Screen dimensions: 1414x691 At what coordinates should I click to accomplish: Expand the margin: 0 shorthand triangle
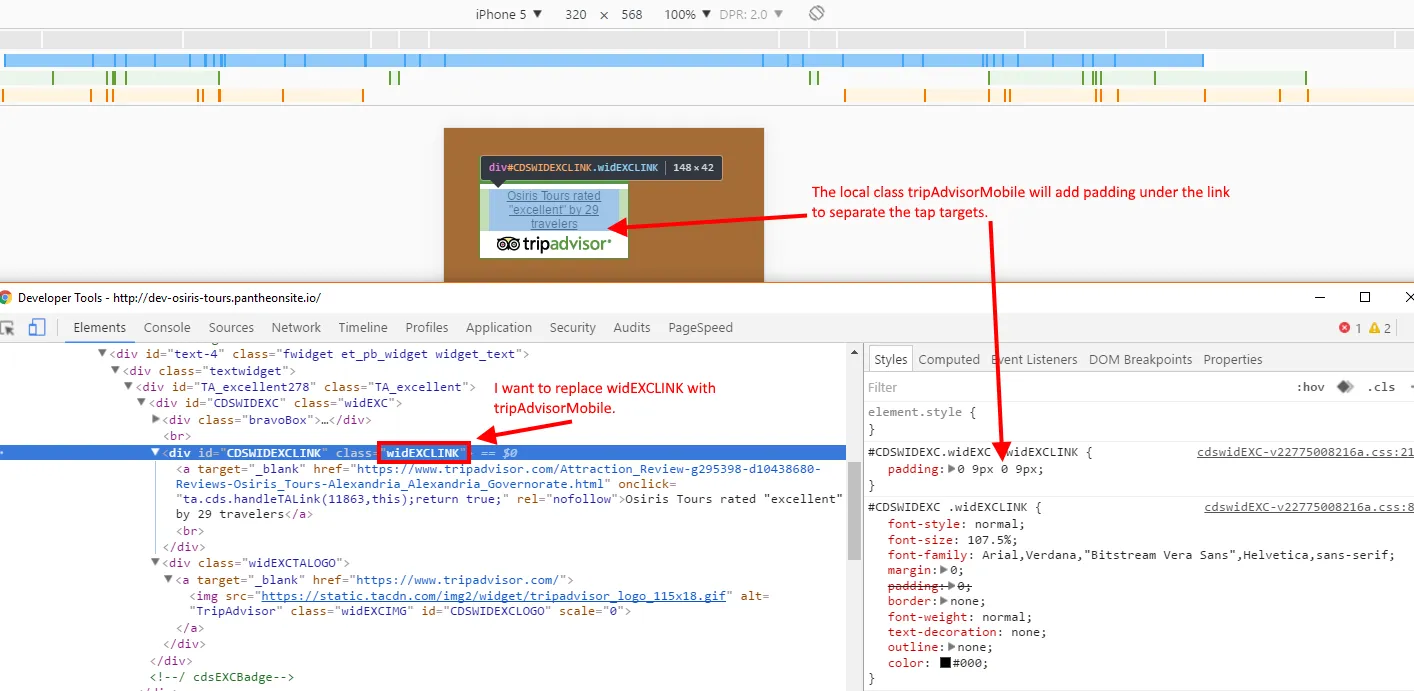point(943,570)
